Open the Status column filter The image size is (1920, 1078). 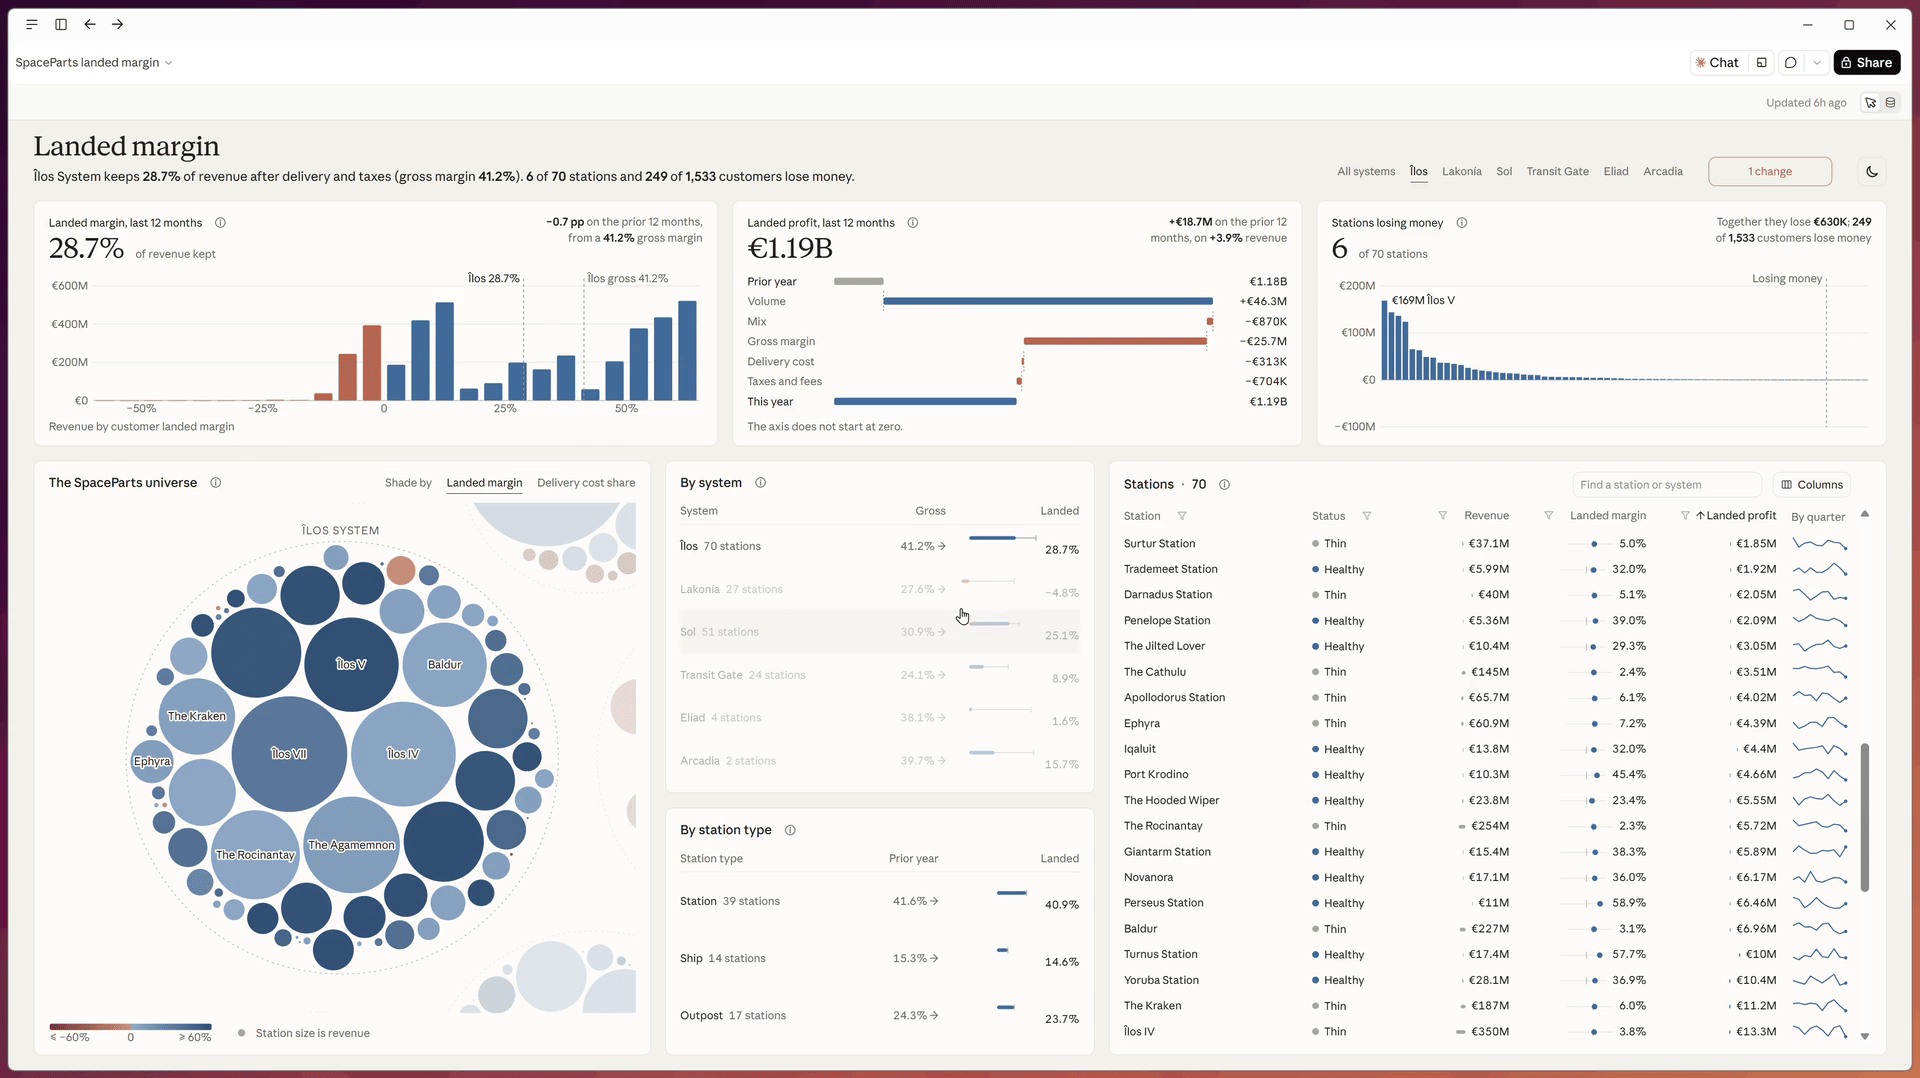1367,516
